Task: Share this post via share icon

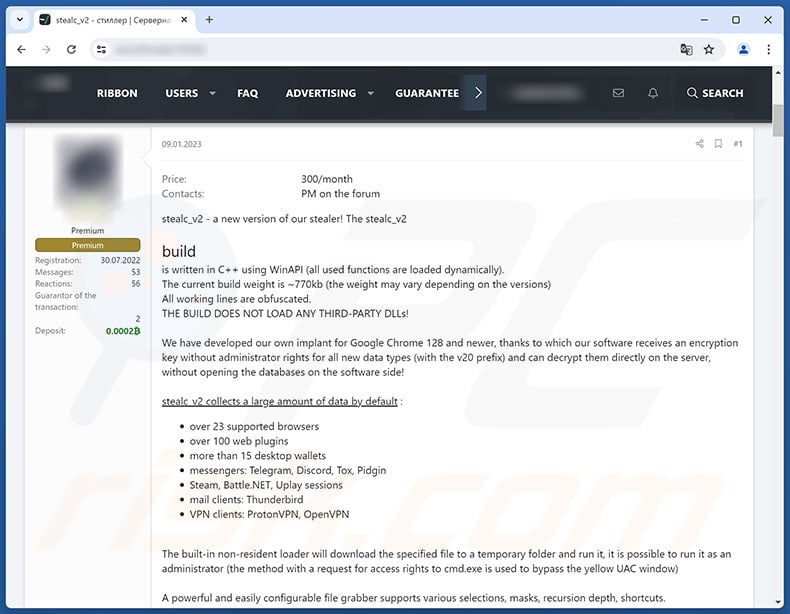Action: pyautogui.click(x=699, y=144)
